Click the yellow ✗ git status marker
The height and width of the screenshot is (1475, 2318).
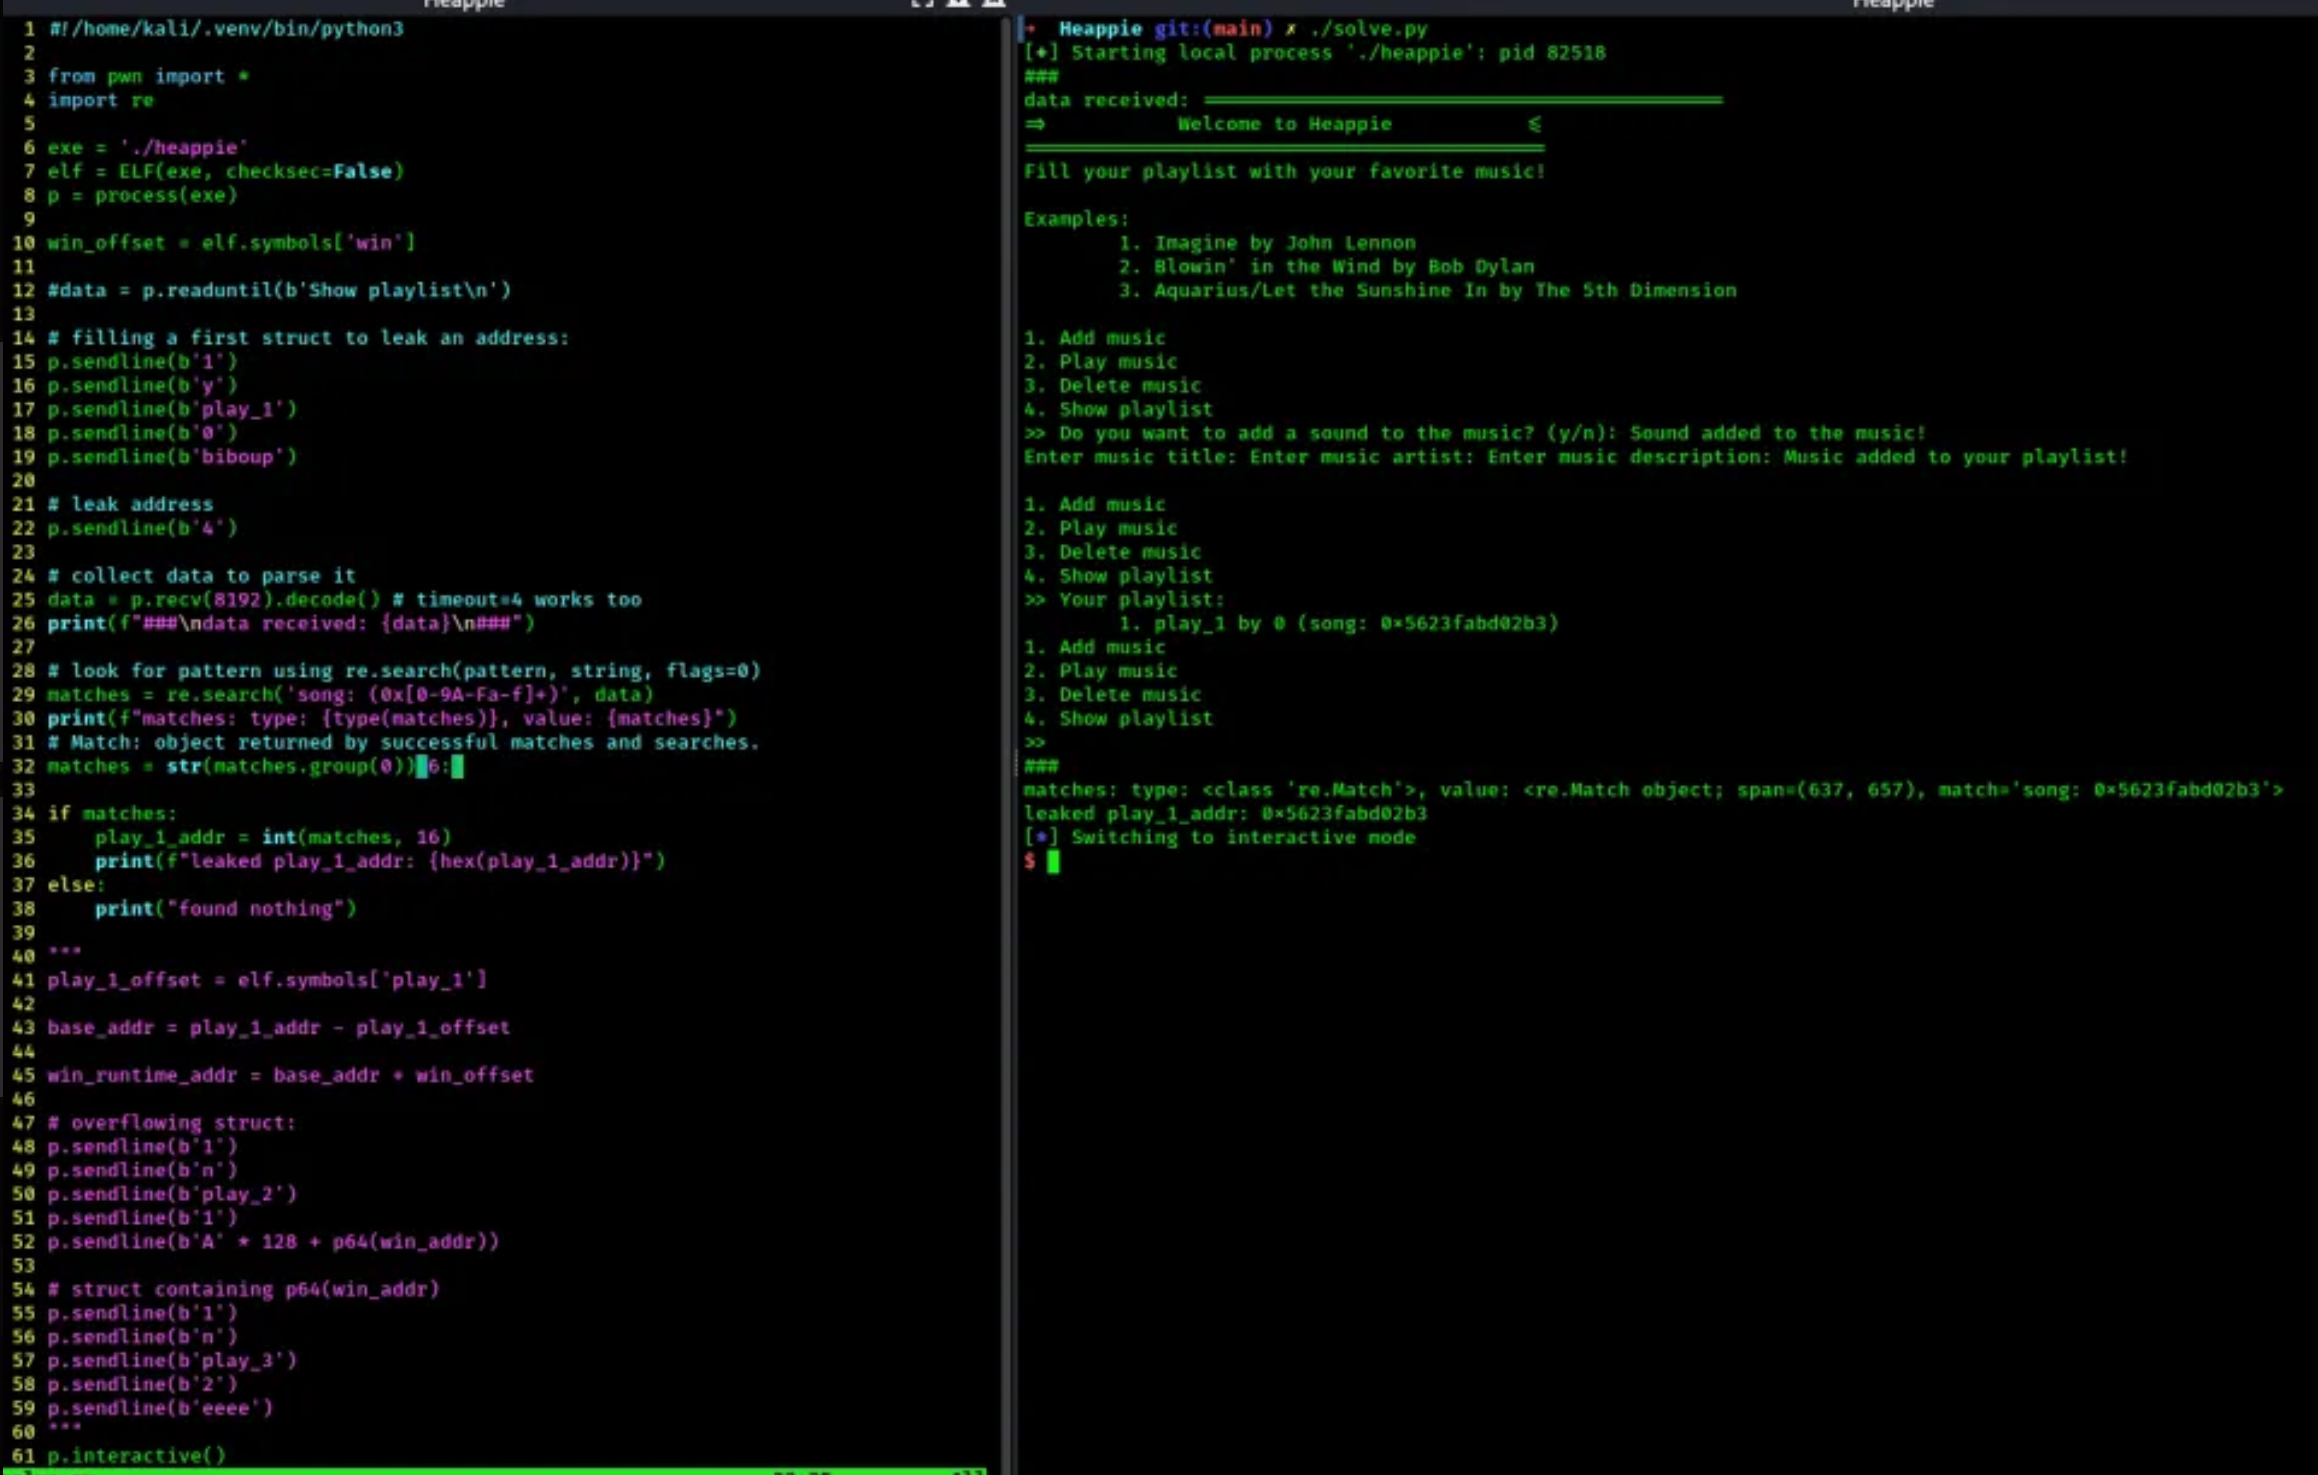click(x=1290, y=29)
